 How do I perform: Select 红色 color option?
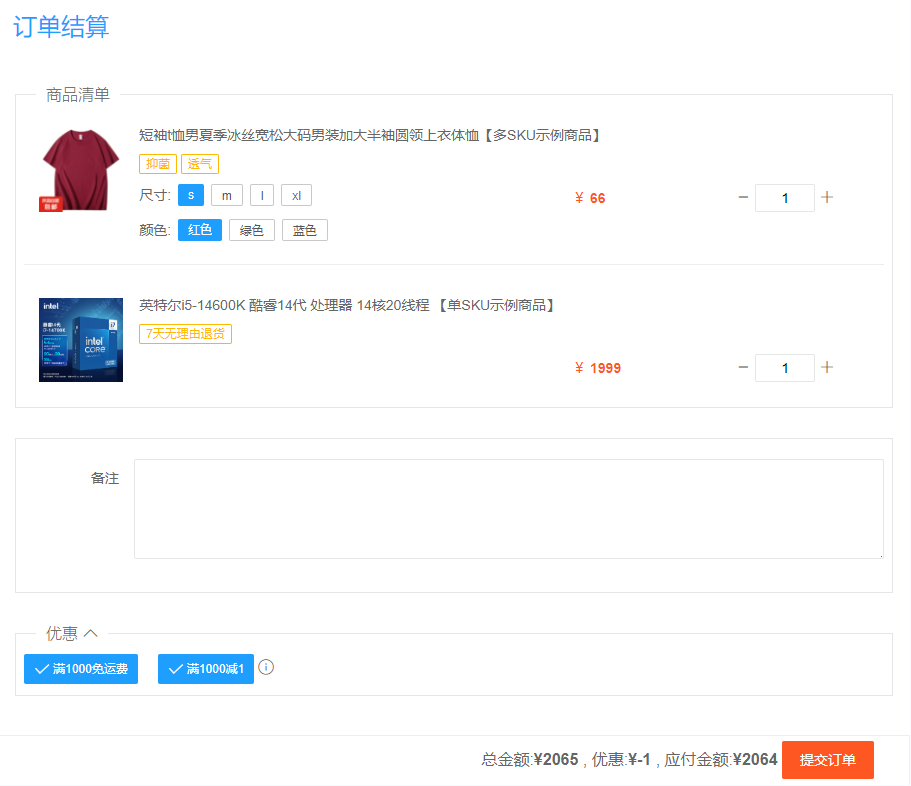pyautogui.click(x=200, y=230)
